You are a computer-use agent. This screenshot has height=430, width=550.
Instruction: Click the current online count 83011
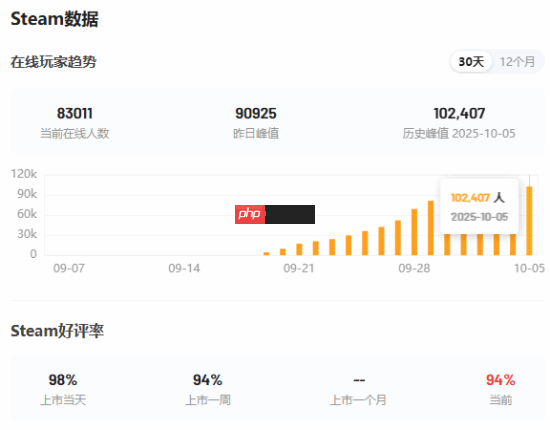[75, 113]
